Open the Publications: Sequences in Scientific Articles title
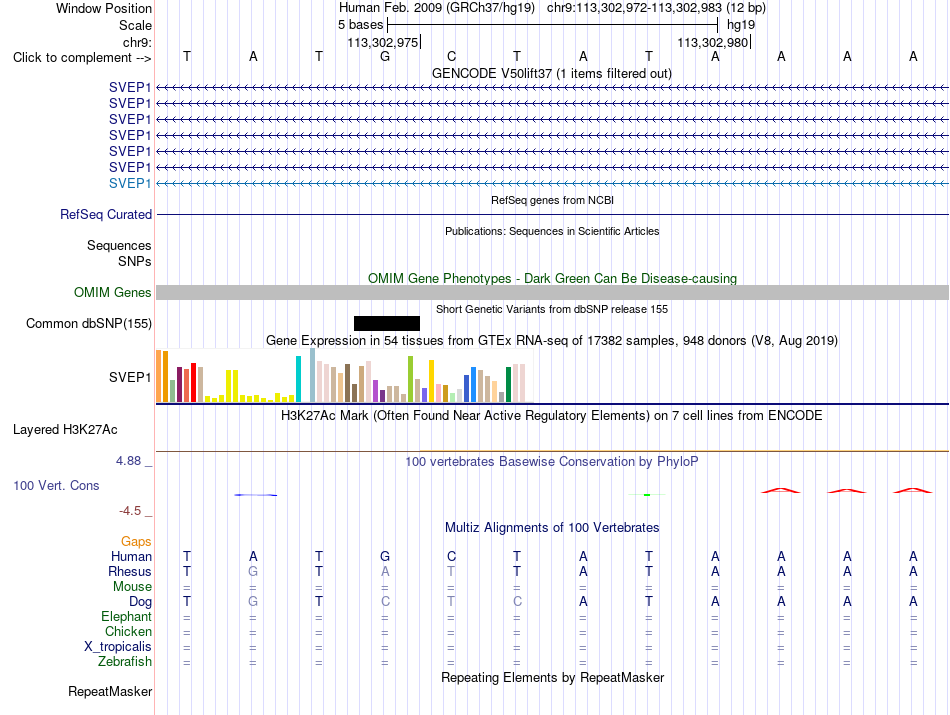Image resolution: width=950 pixels, height=715 pixels. [552, 231]
